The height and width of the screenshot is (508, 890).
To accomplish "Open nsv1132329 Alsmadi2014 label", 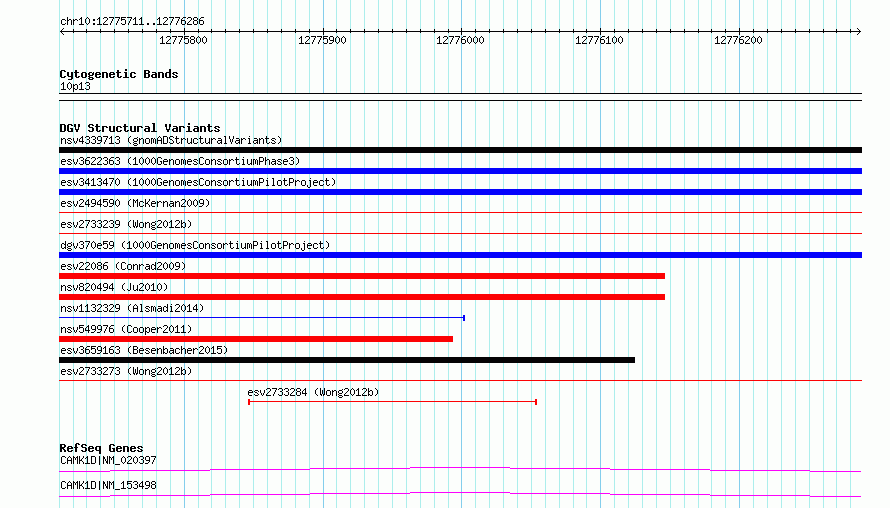I will coord(132,308).
